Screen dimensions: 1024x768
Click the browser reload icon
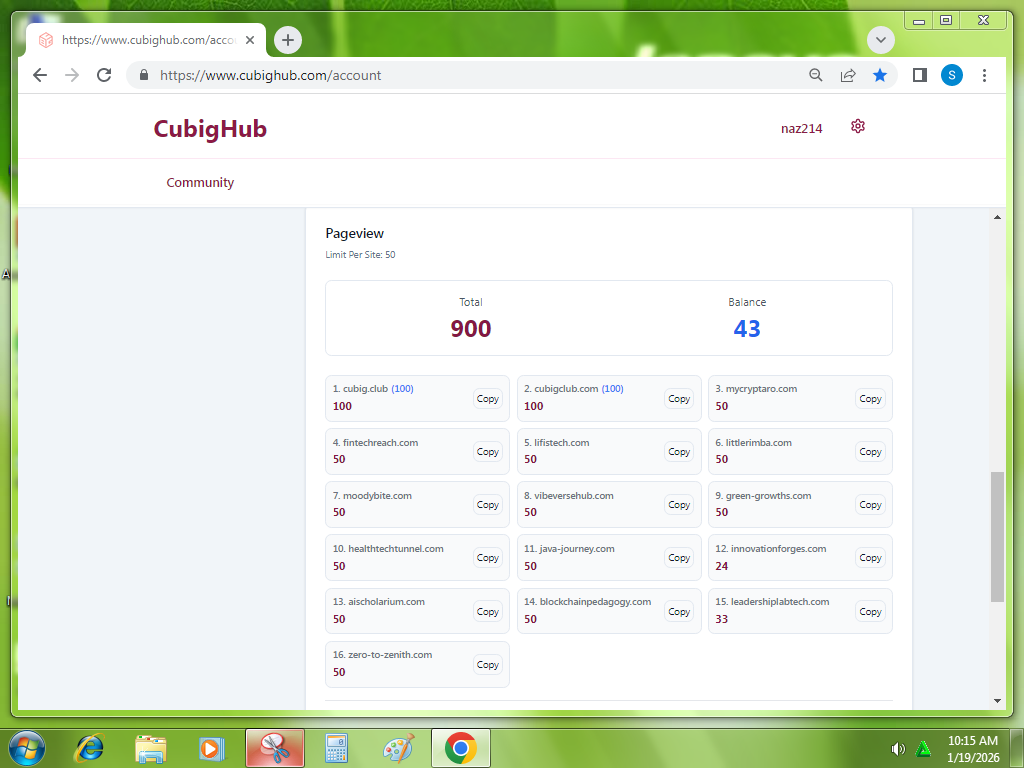pyautogui.click(x=103, y=75)
